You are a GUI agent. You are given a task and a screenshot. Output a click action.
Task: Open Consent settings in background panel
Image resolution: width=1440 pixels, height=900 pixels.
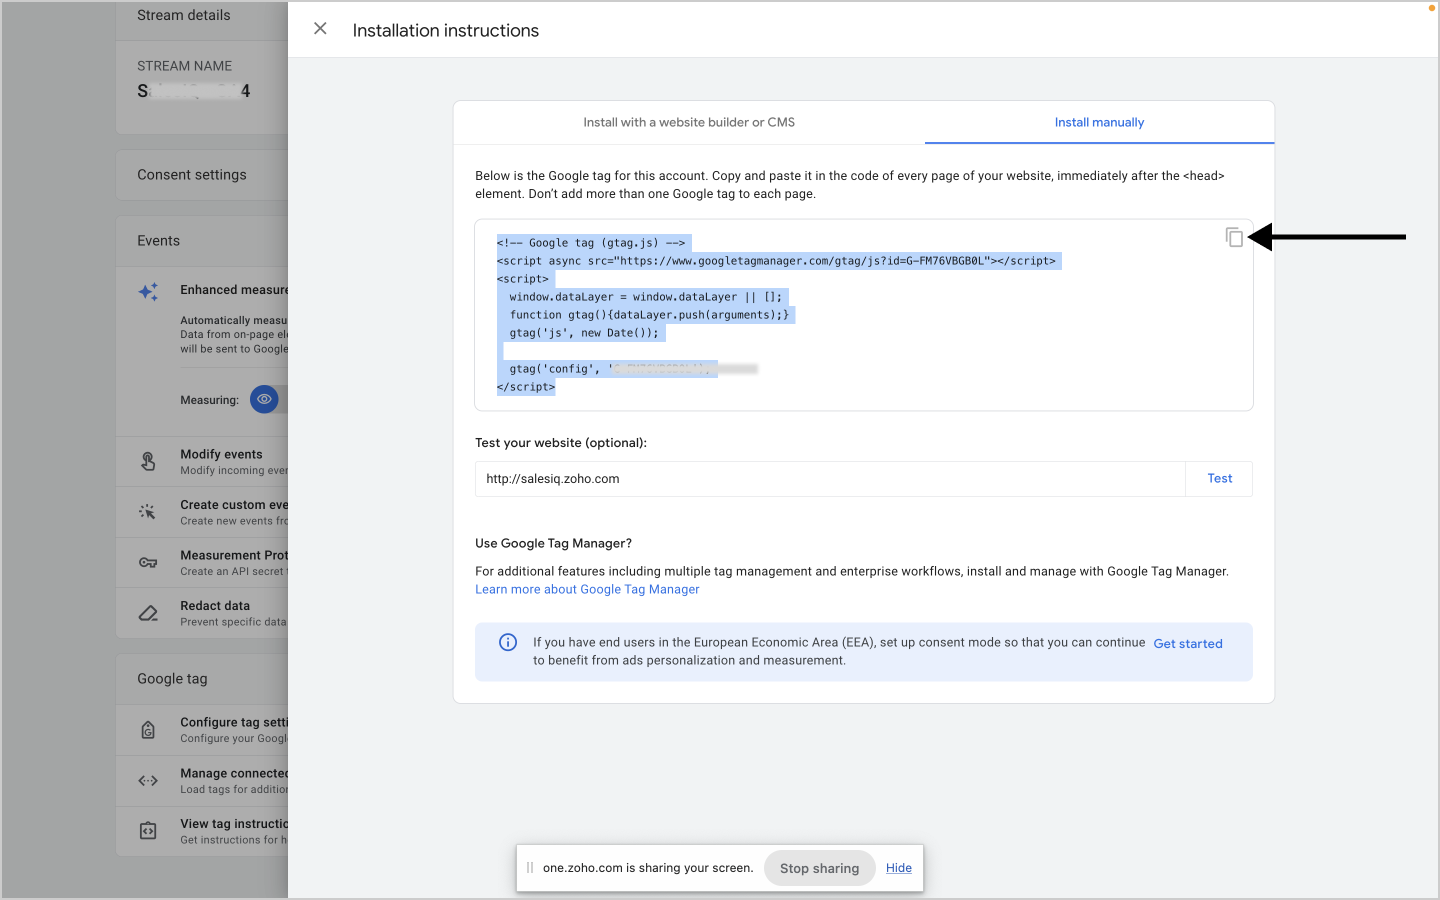pos(202,175)
